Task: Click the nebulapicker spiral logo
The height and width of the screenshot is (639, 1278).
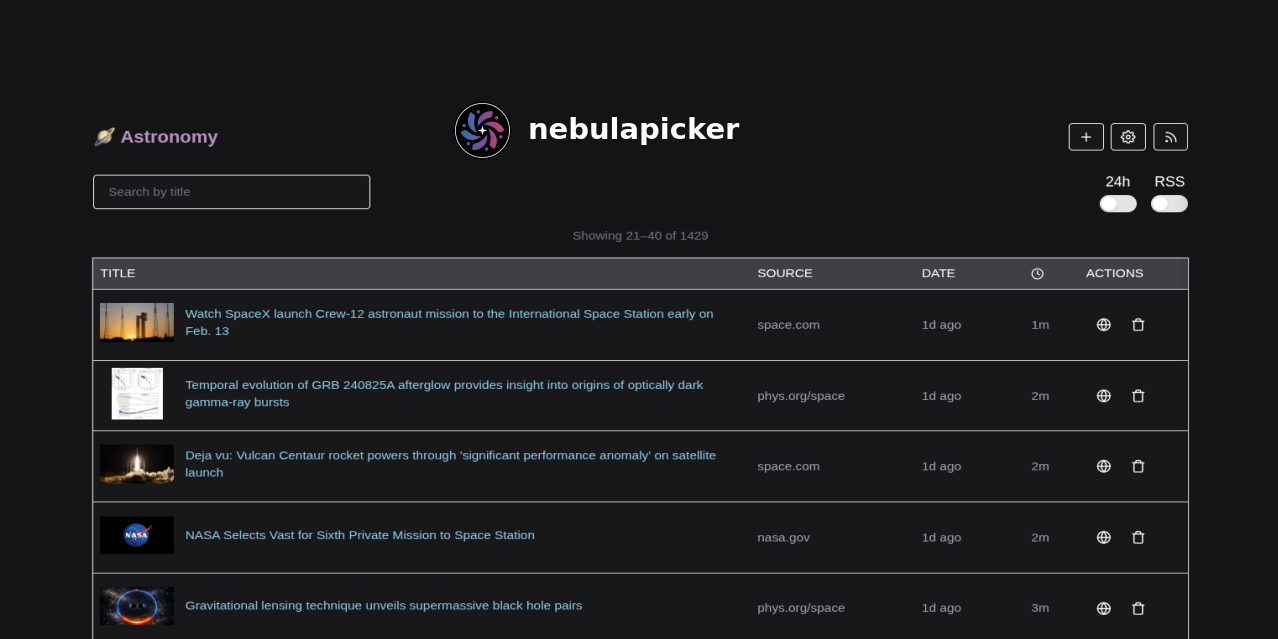Action: pos(482,130)
